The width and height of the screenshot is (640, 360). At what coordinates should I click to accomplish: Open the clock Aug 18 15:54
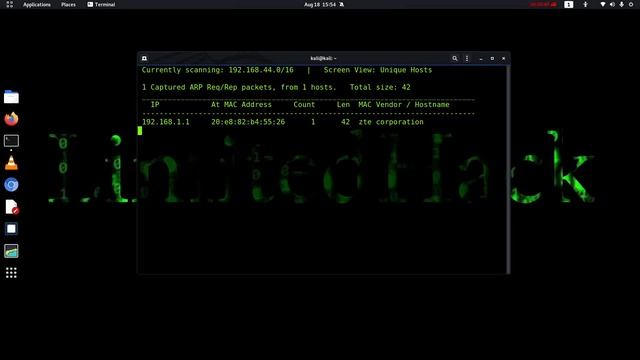(320, 4)
